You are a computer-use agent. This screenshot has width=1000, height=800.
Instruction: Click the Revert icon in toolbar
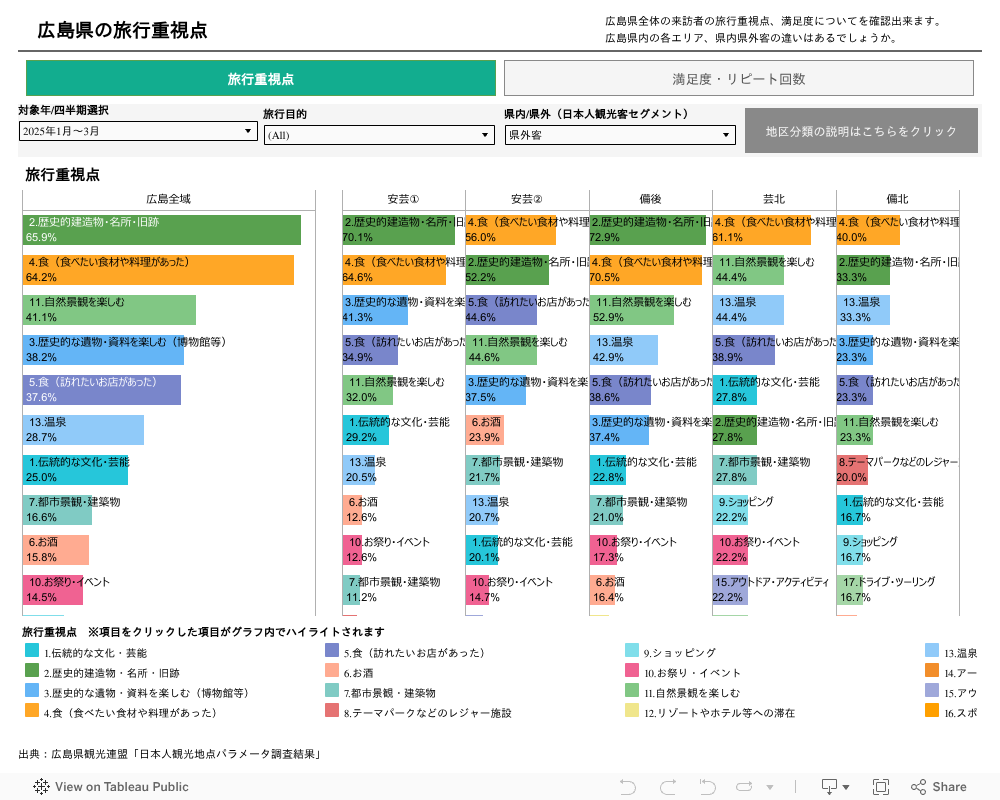click(707, 787)
